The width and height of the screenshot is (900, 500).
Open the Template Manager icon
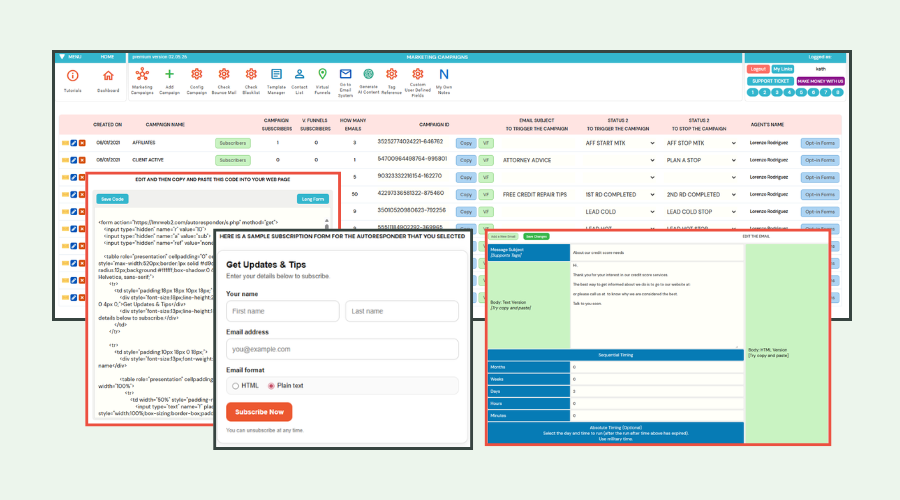pyautogui.click(x=276, y=74)
